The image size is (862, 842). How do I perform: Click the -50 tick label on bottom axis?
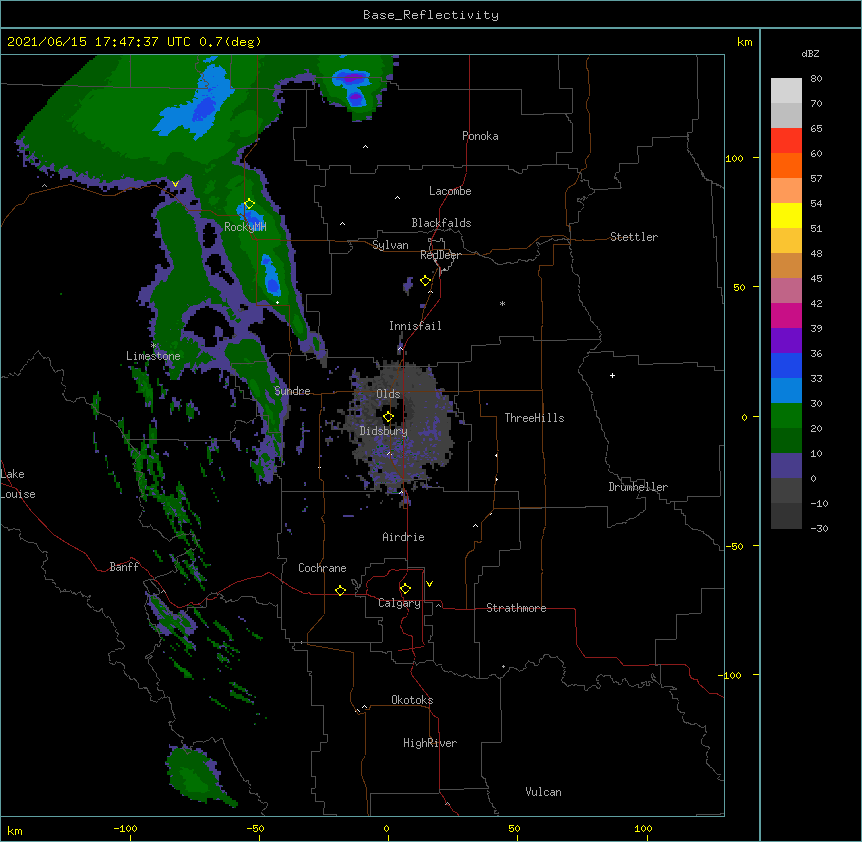tap(255, 828)
